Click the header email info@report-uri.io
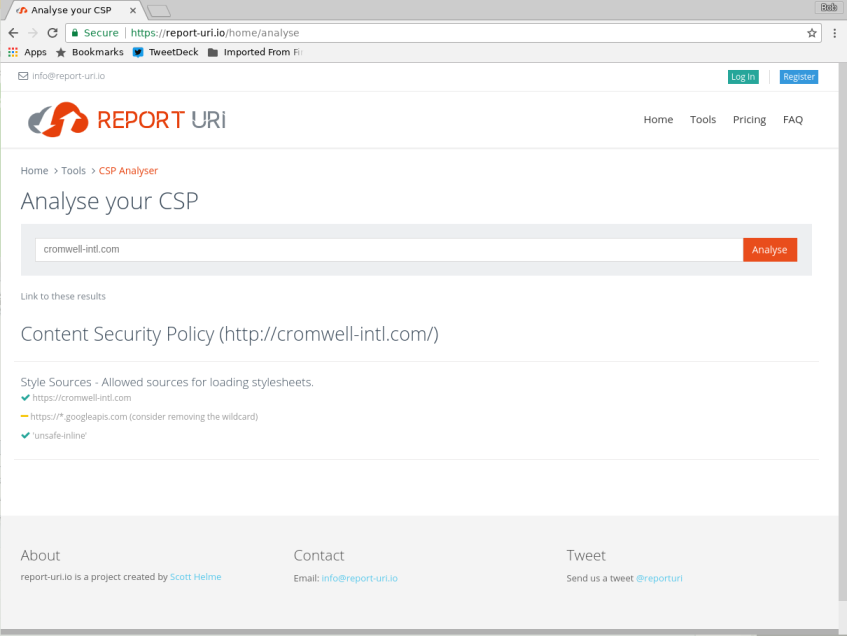This screenshot has width=847, height=636. tap(69, 76)
